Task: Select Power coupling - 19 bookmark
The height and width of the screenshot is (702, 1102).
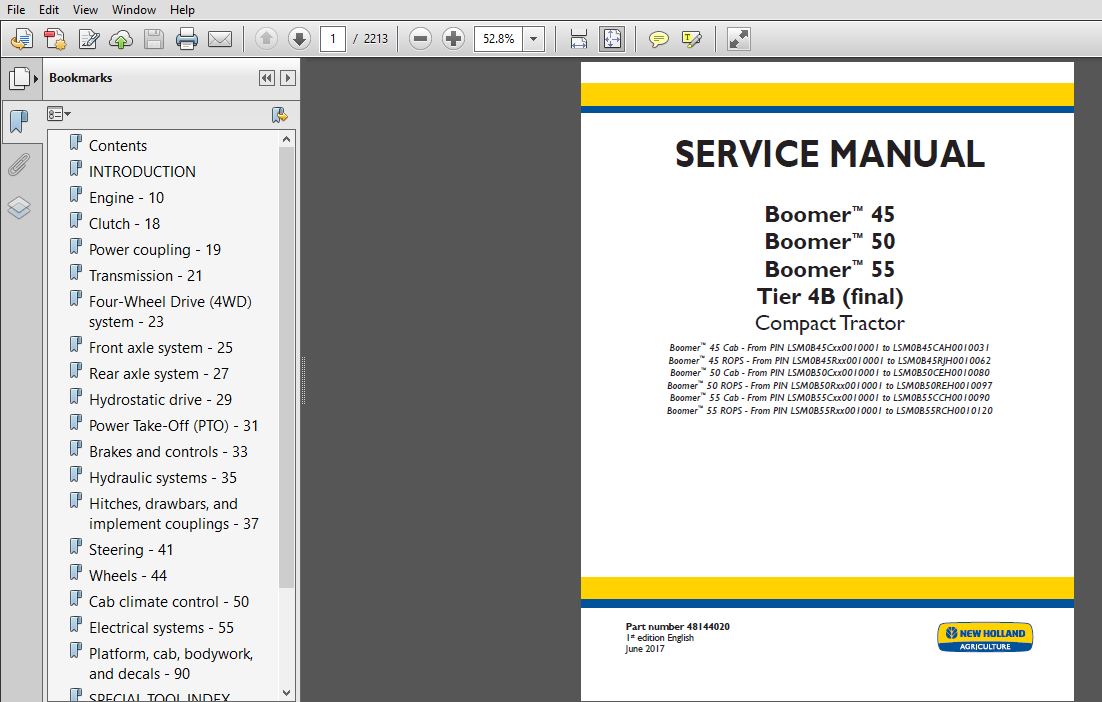Action: [155, 249]
